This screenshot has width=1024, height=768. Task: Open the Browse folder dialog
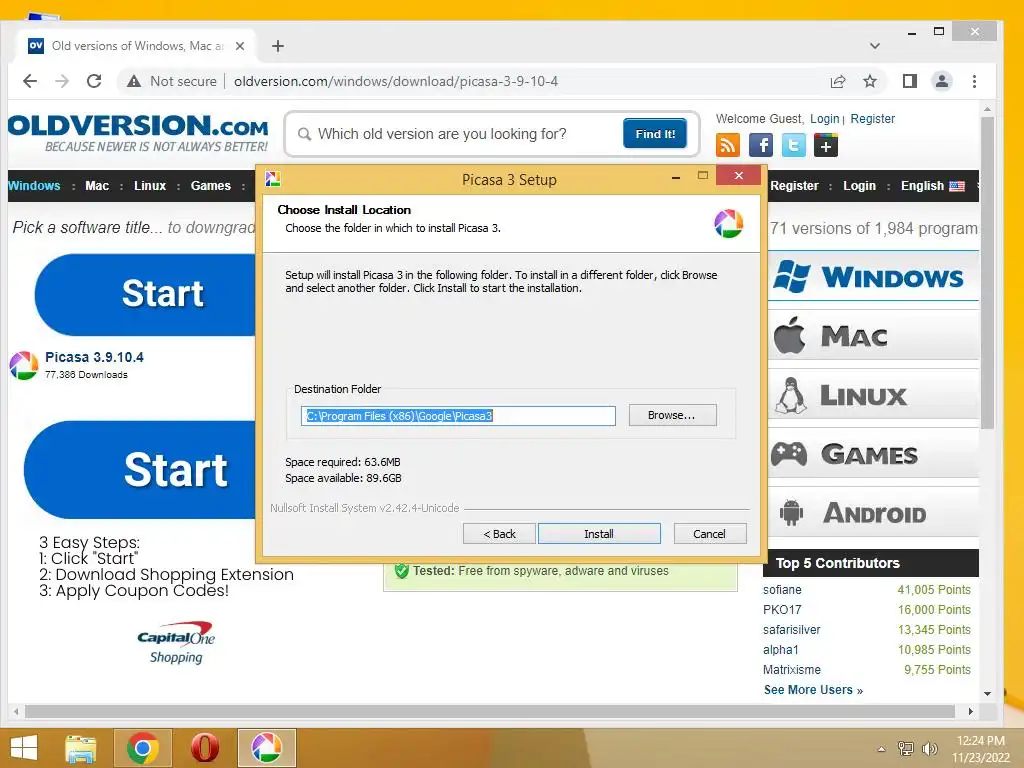(x=672, y=415)
